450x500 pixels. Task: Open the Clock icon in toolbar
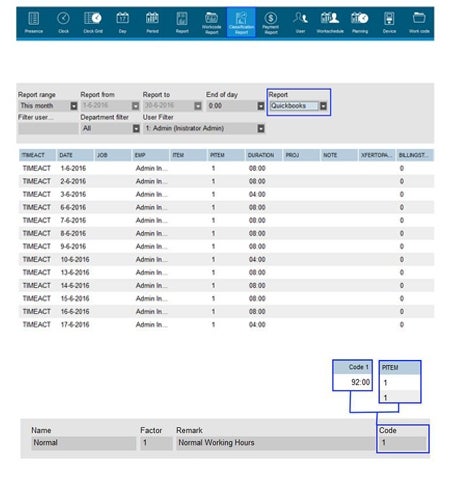click(x=63, y=22)
